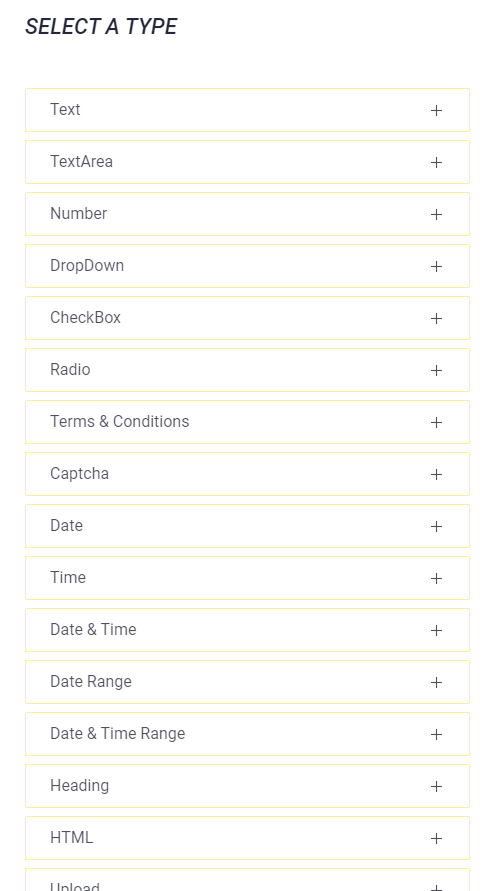Expand the Date type row
This screenshot has width=495, height=891.
pyautogui.click(x=247, y=526)
